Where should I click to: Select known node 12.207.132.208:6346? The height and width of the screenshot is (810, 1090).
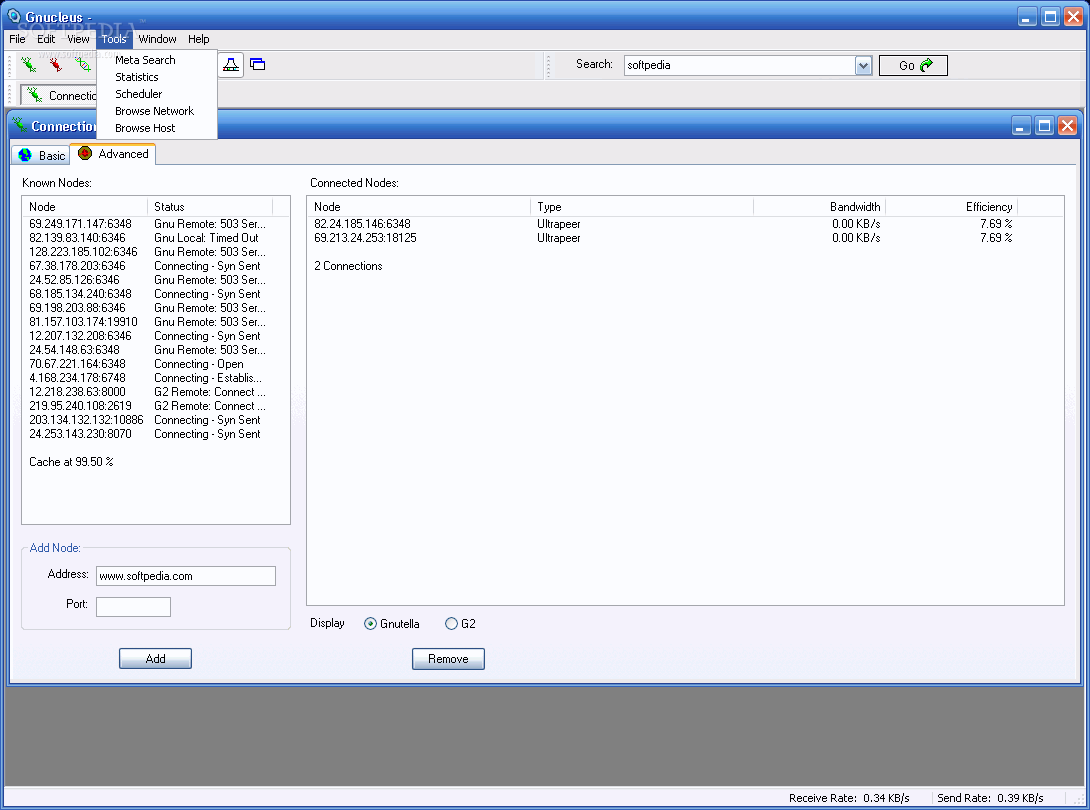[x=80, y=336]
